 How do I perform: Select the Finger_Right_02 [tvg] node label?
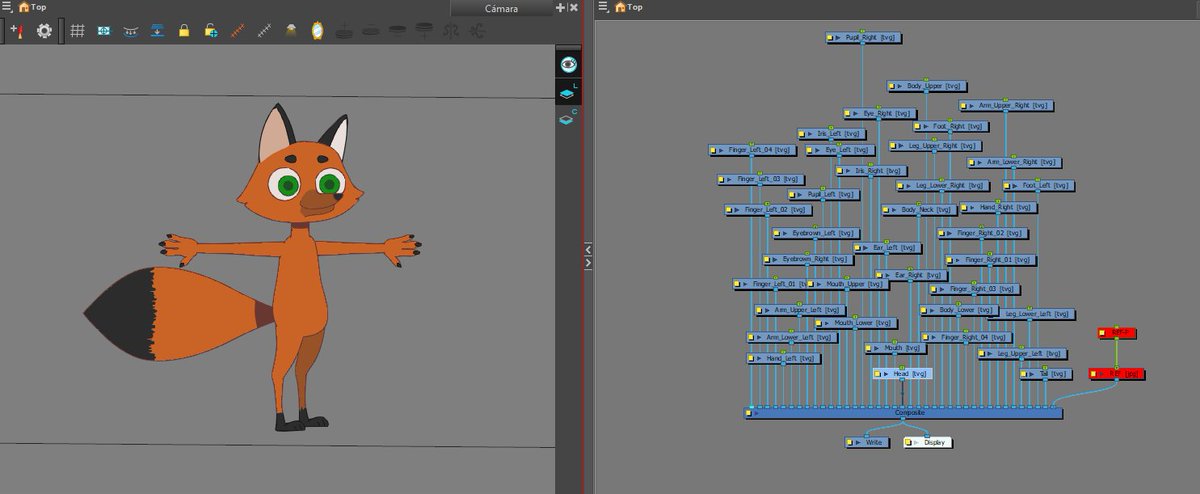click(x=986, y=233)
